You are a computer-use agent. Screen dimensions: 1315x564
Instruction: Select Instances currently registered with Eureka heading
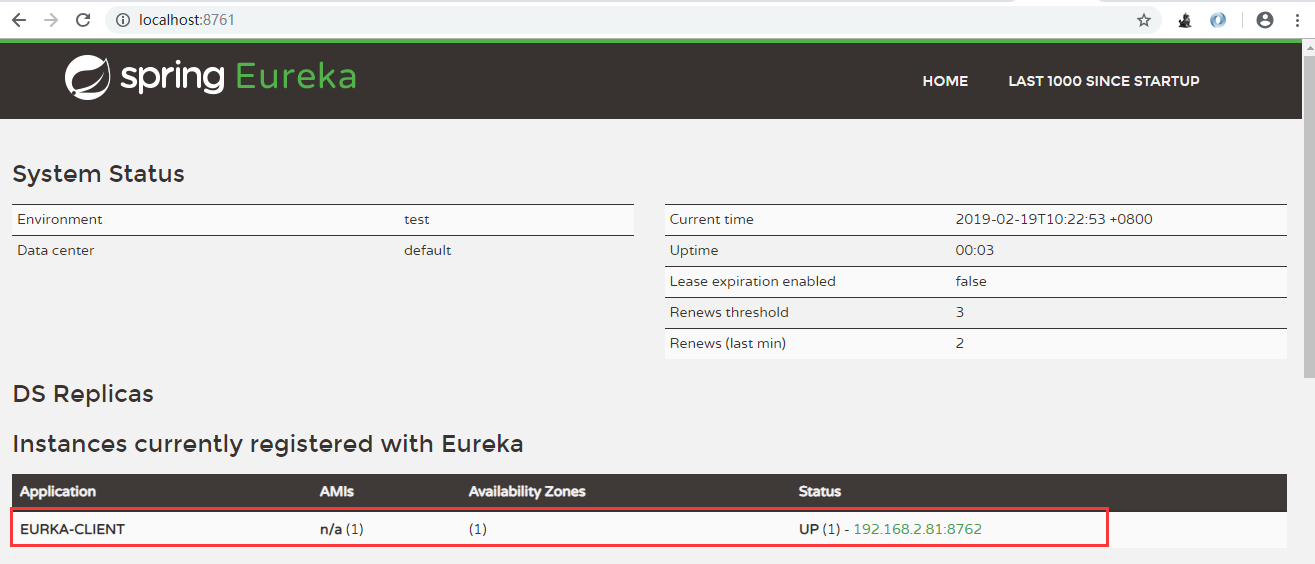click(x=268, y=444)
